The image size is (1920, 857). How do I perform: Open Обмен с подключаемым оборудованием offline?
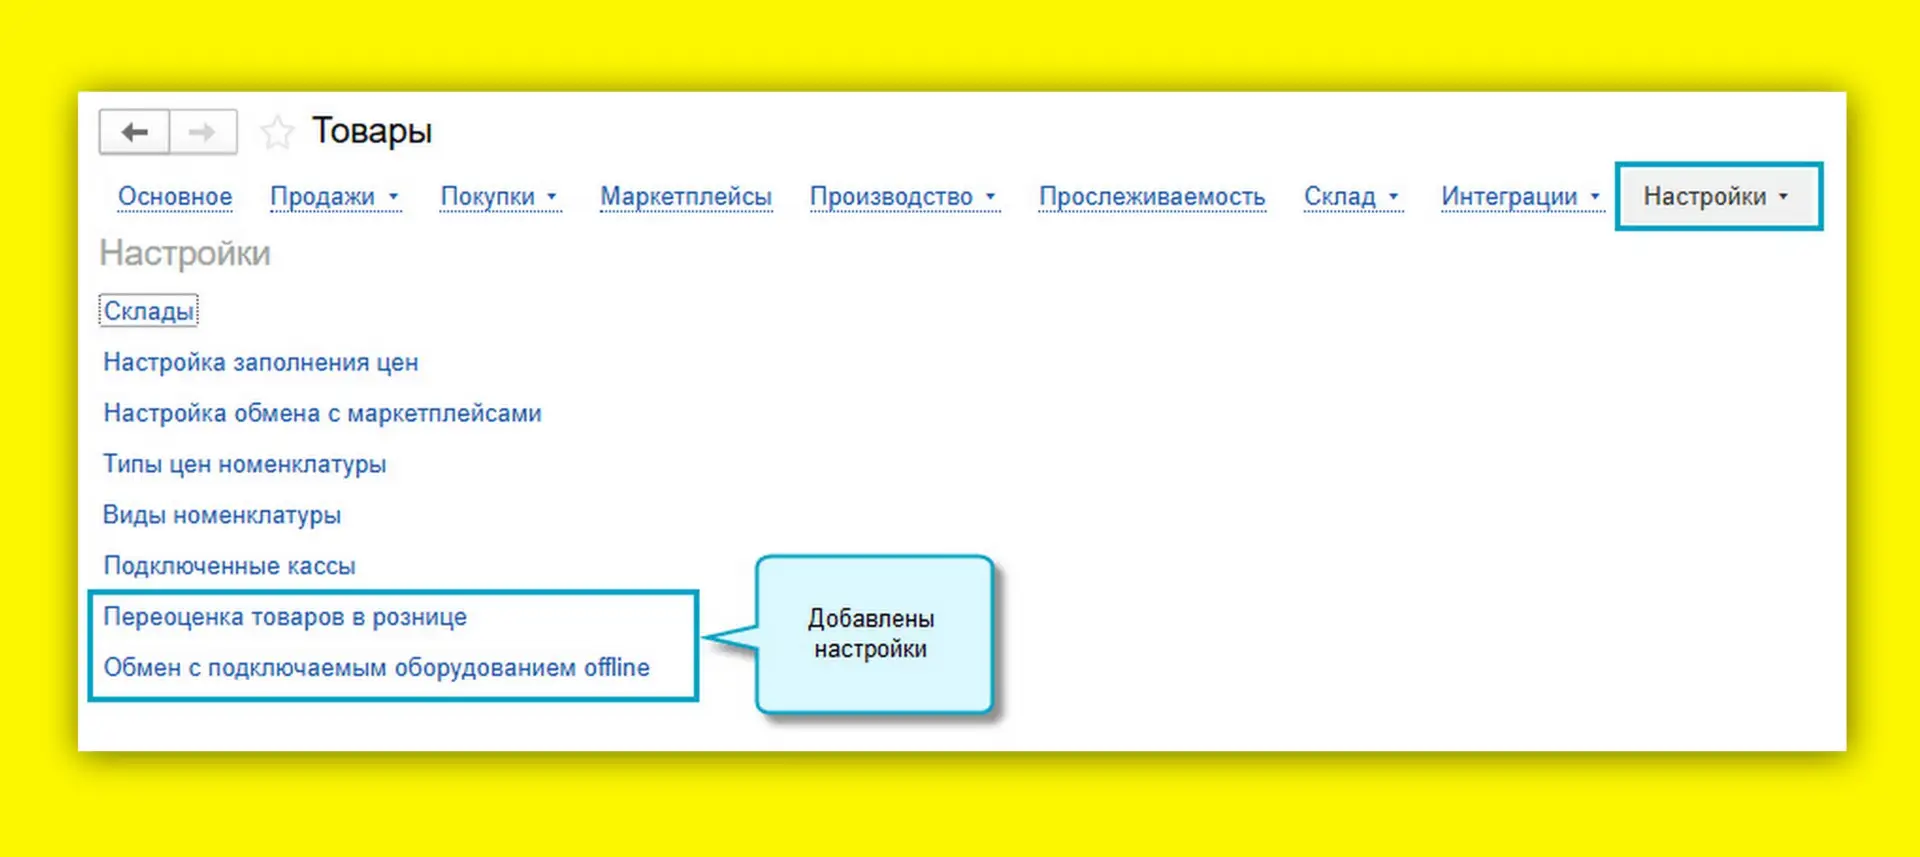[377, 667]
